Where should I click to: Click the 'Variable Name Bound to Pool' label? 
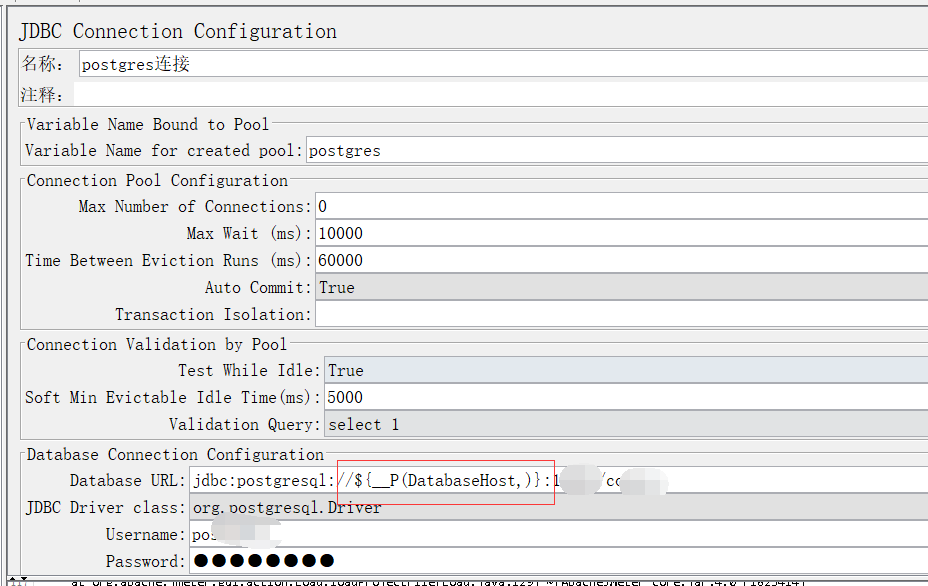coord(148,124)
